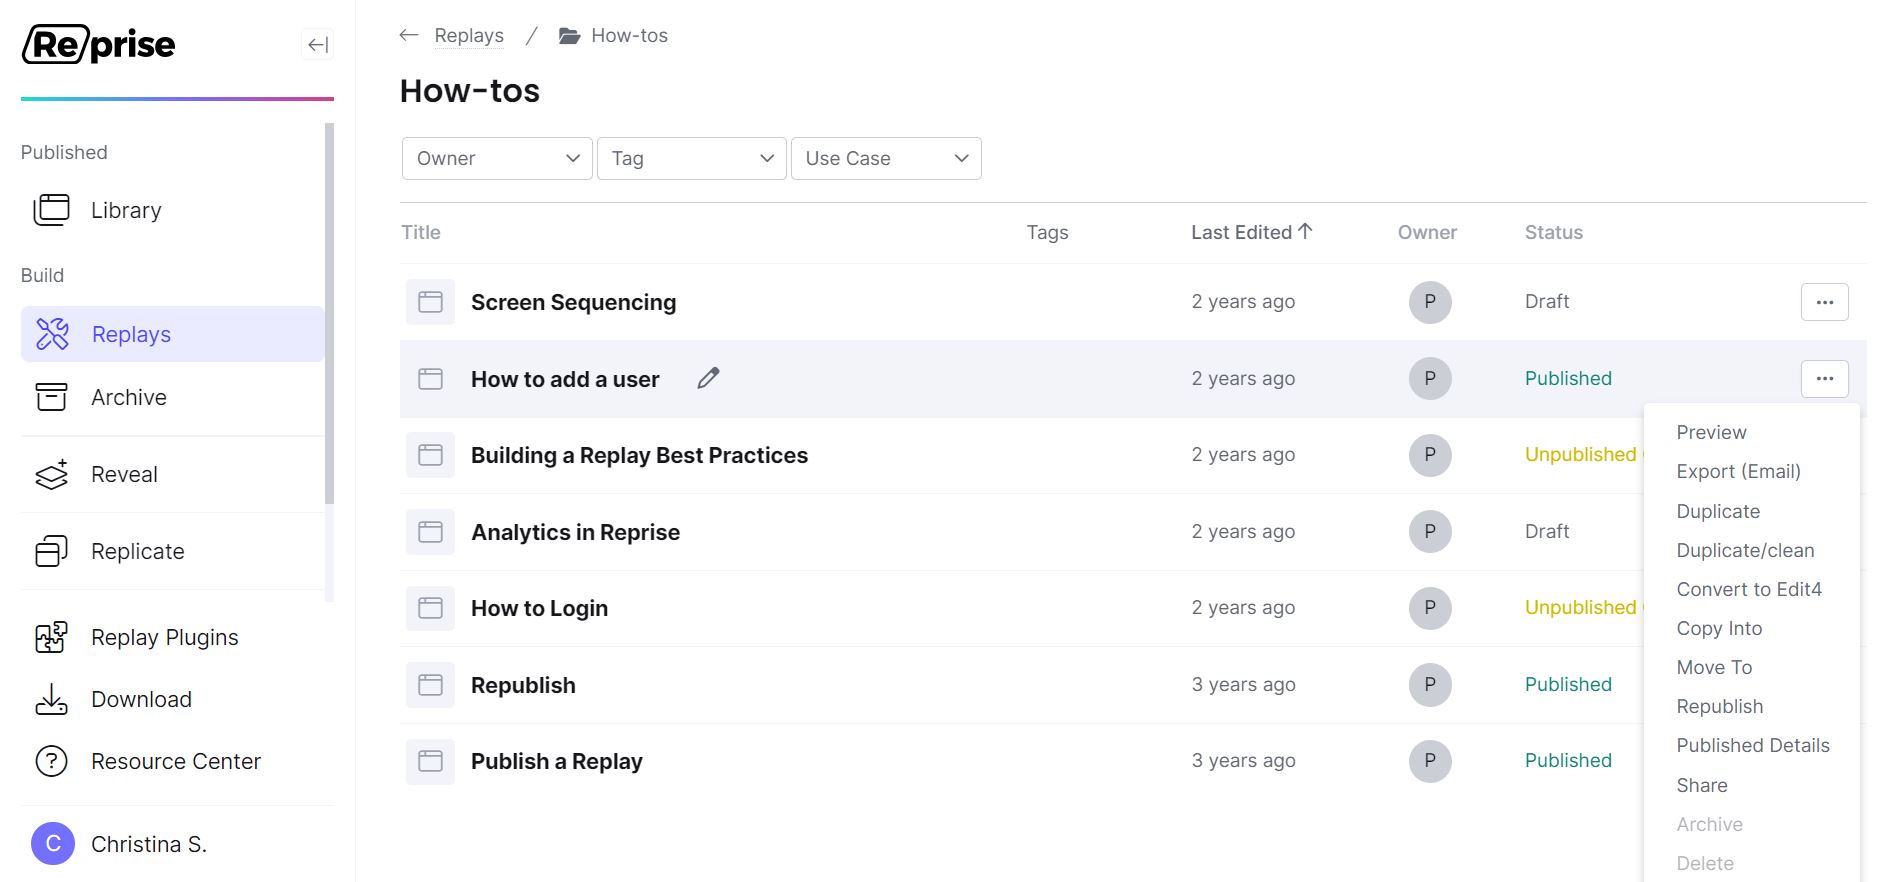Open the Library section icon
Screen dimensions: 1899x882
(x=52, y=210)
